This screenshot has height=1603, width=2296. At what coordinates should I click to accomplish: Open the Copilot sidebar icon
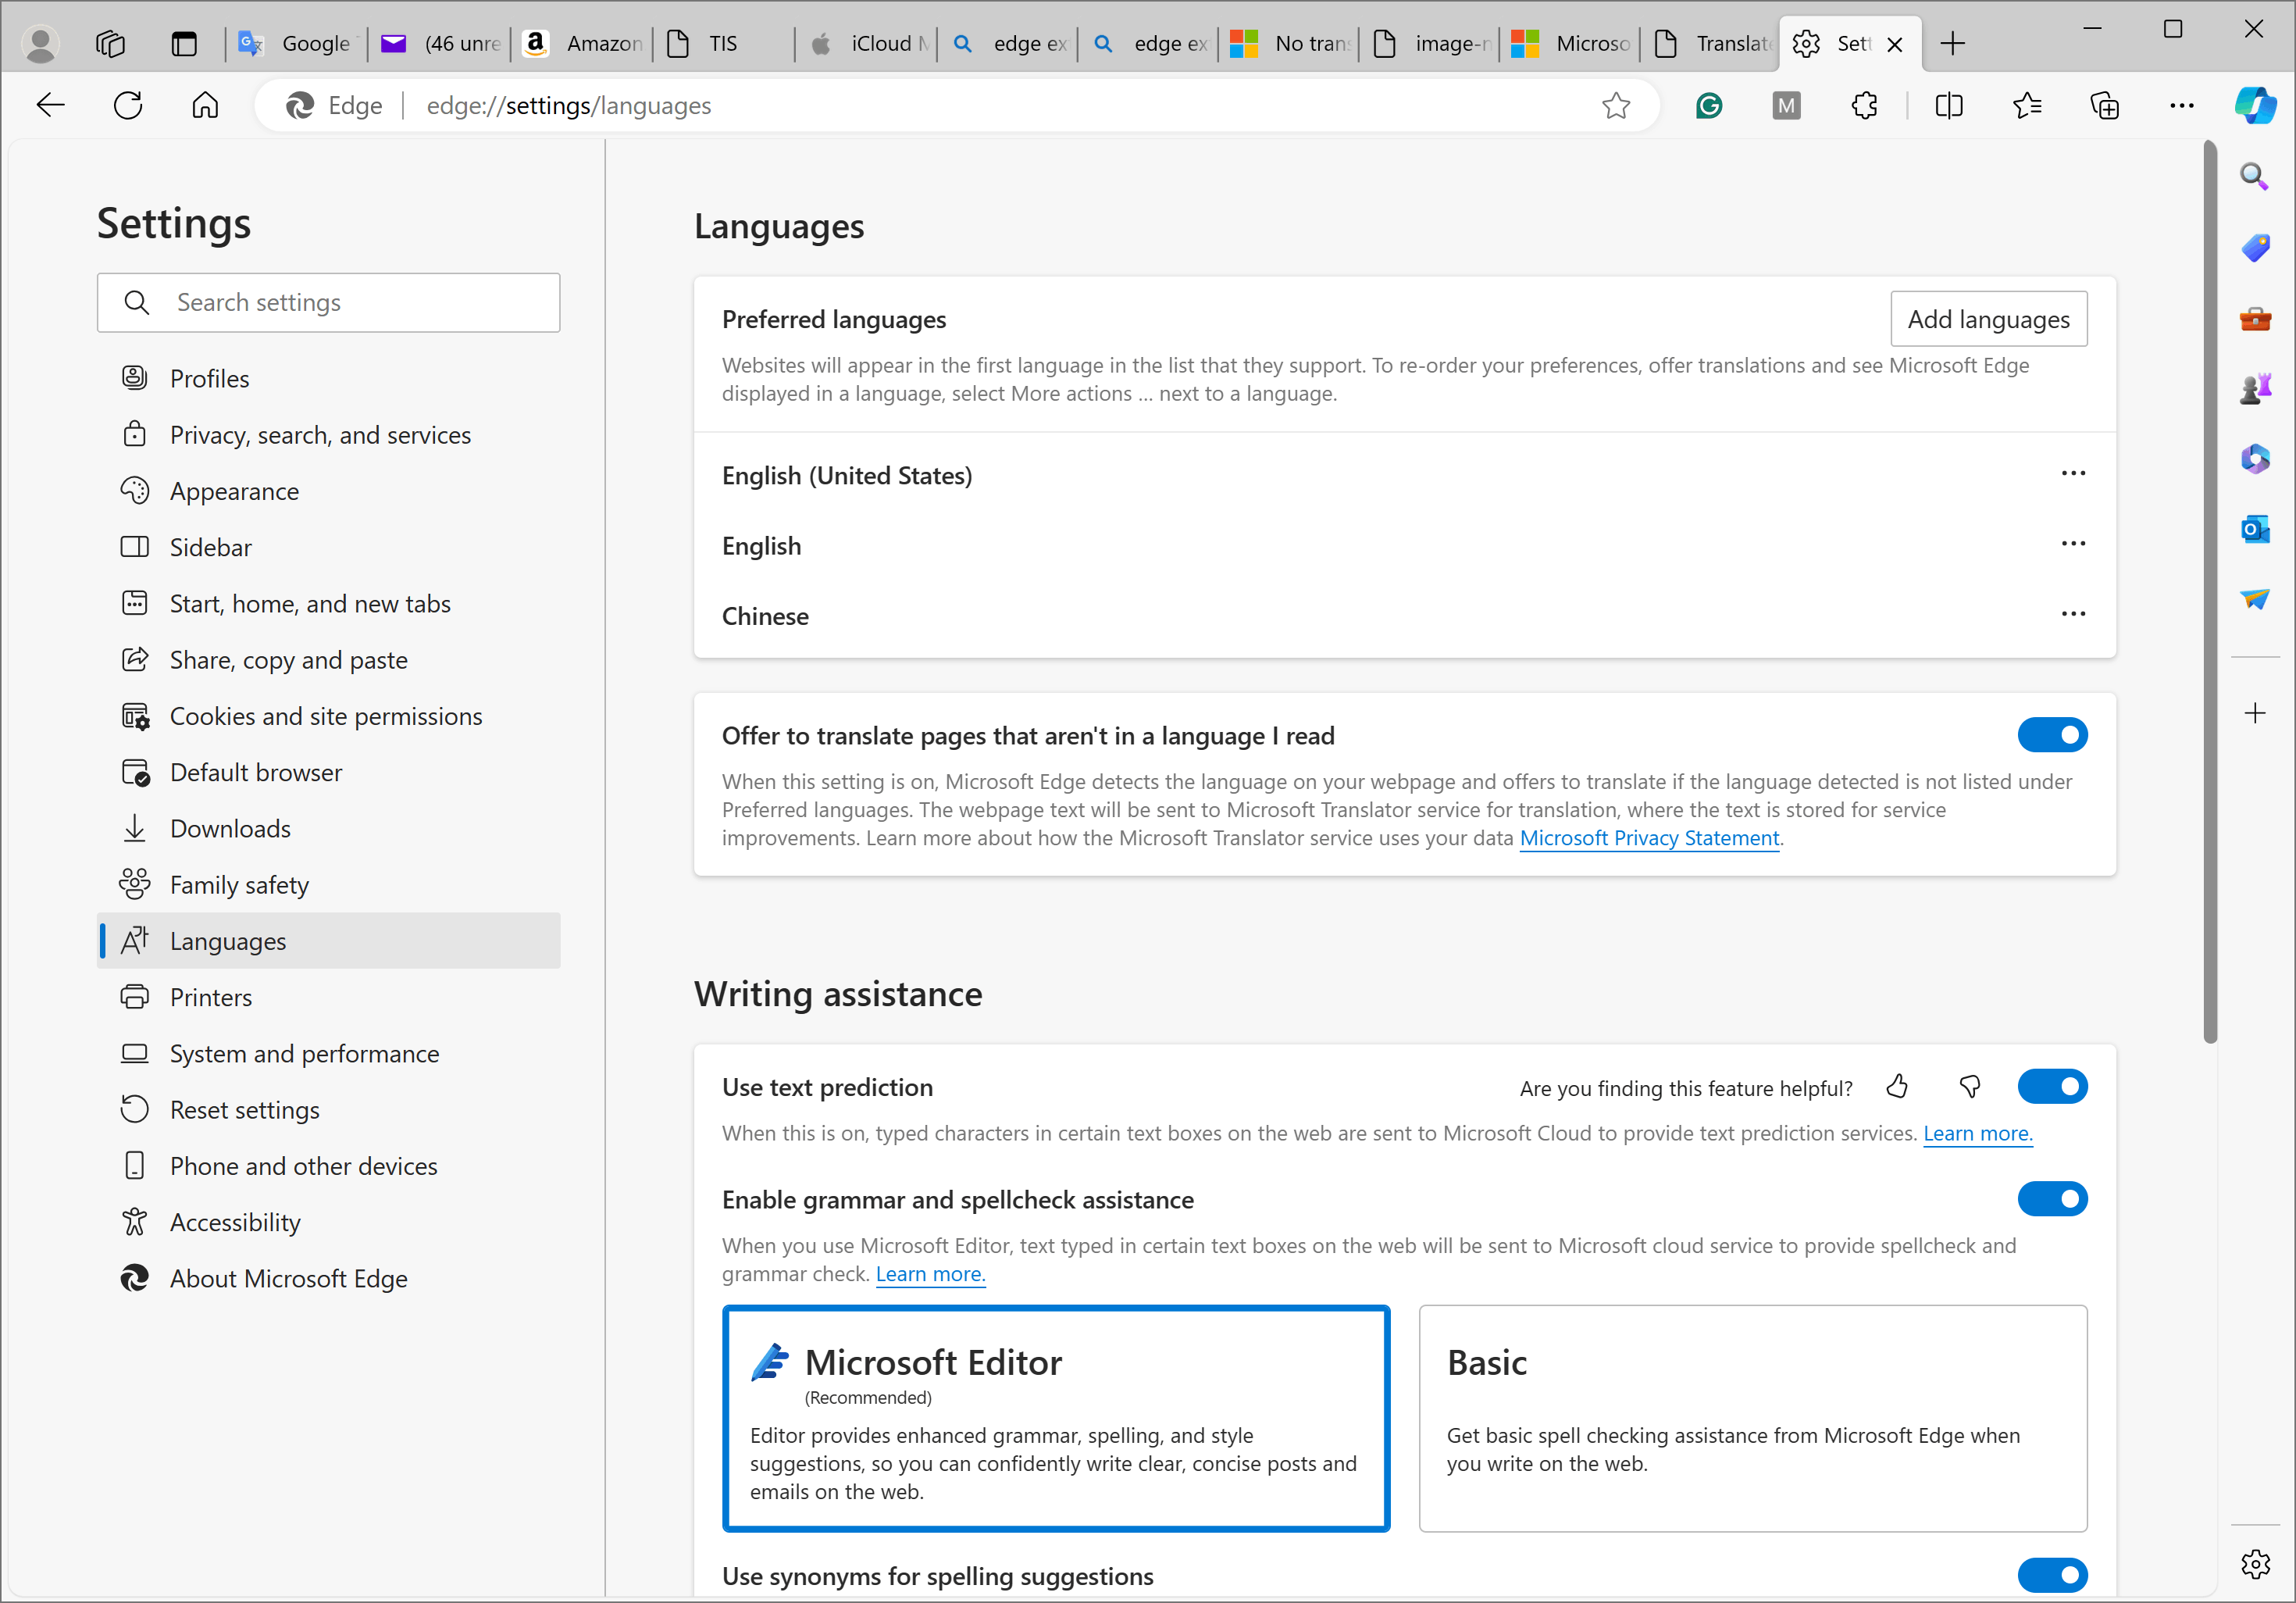[2254, 105]
